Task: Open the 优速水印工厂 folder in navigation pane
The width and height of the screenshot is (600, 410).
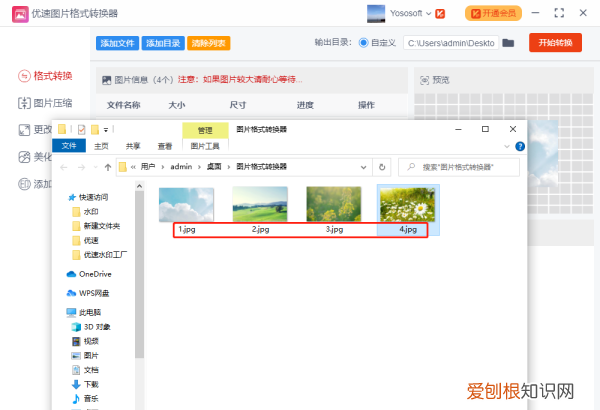Action: click(99, 255)
